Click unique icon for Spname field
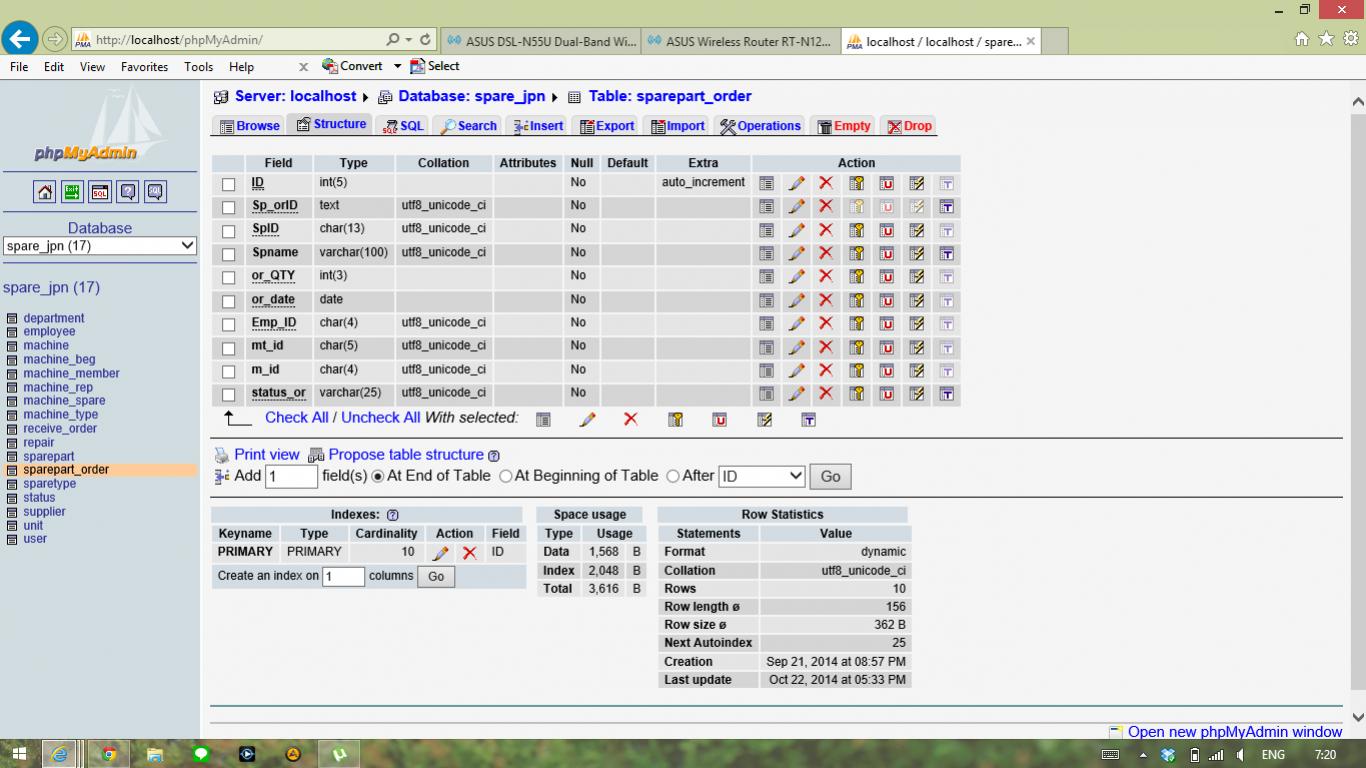This screenshot has width=1366, height=768. pos(886,253)
